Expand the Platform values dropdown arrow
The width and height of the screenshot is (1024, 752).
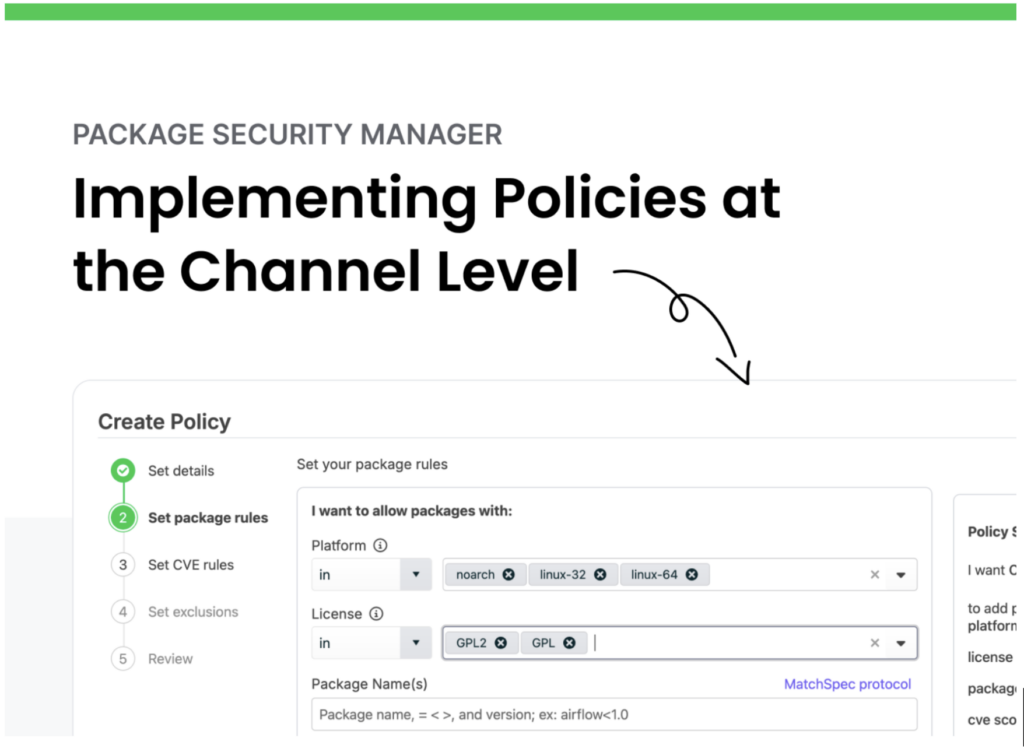click(x=900, y=575)
